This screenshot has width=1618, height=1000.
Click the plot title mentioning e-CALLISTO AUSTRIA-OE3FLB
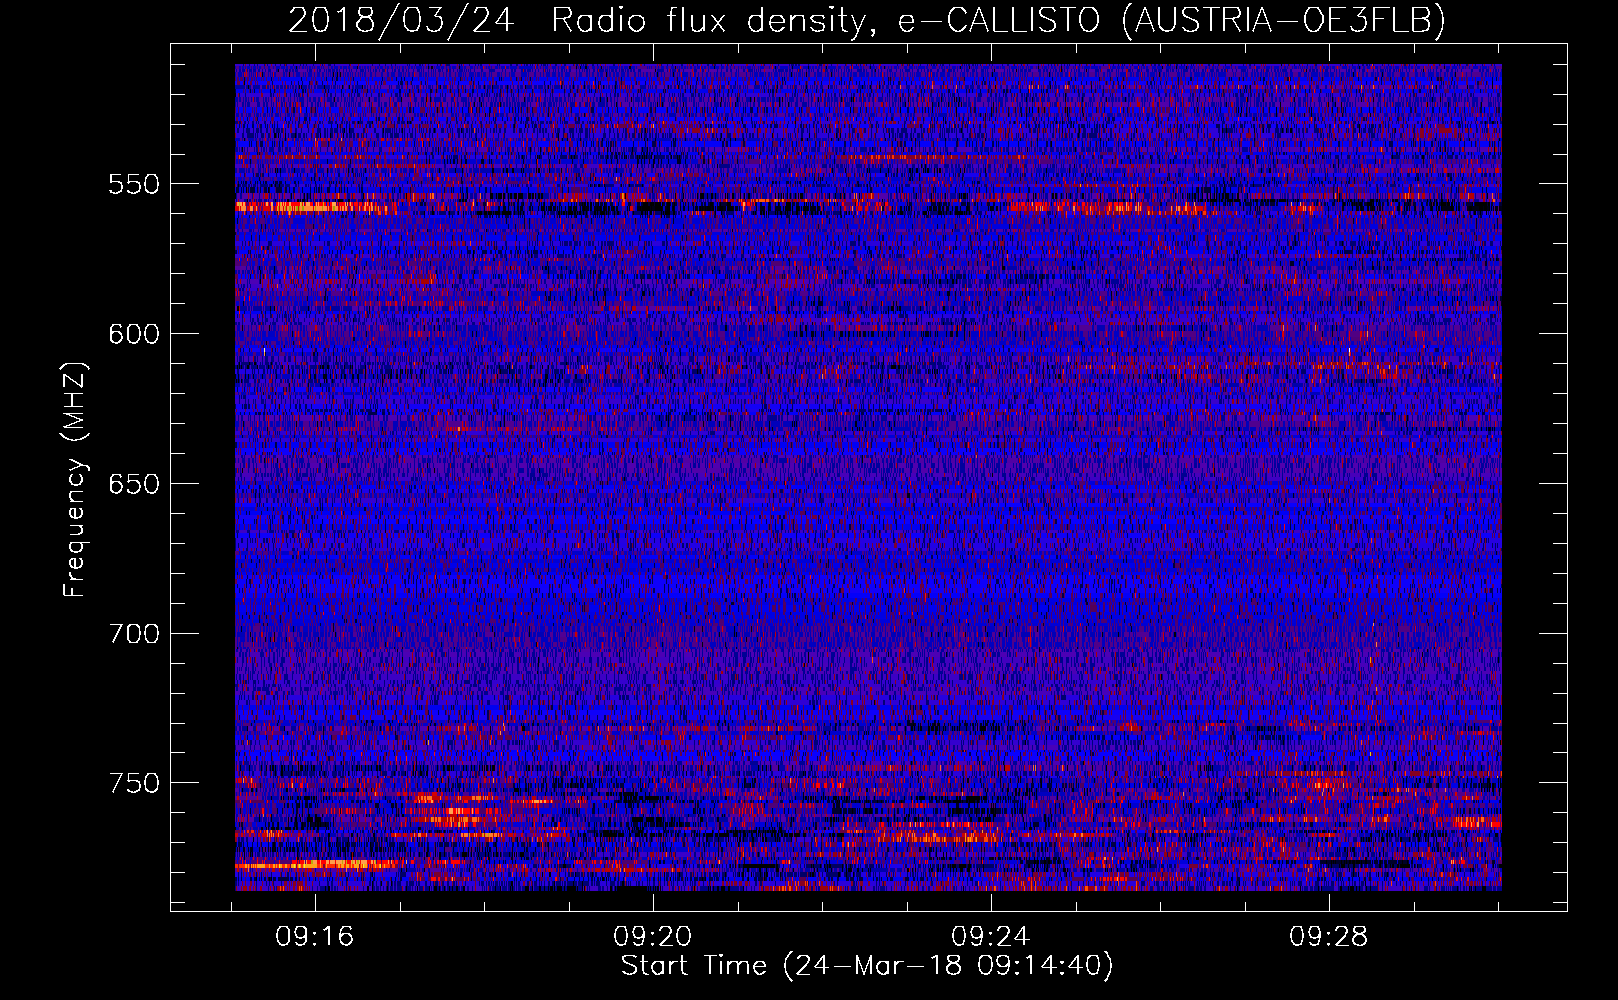pos(867,20)
